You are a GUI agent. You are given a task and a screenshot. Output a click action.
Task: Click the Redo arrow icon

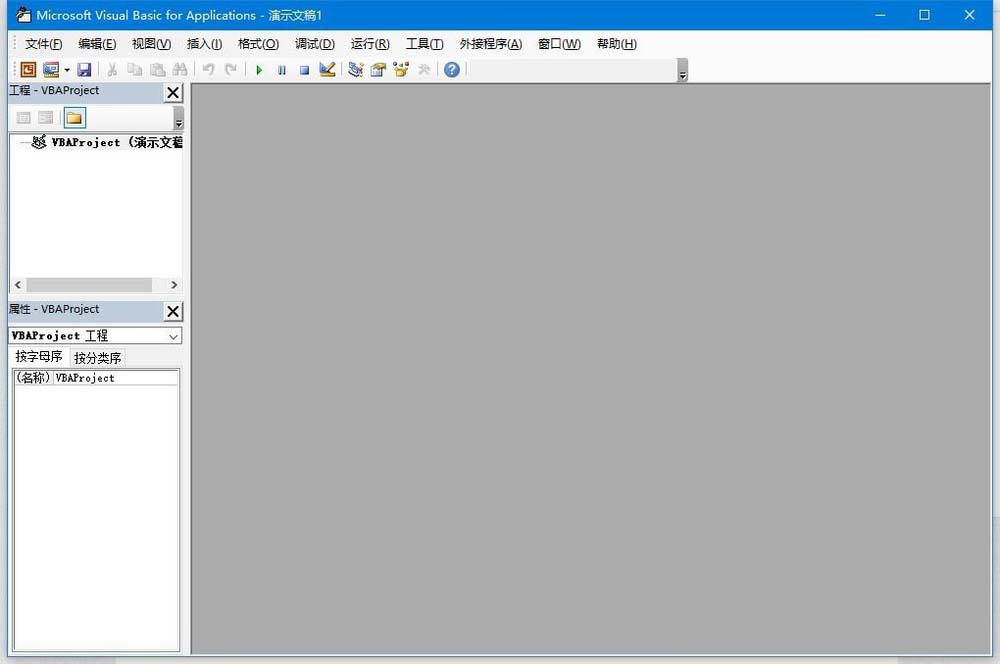click(x=231, y=70)
